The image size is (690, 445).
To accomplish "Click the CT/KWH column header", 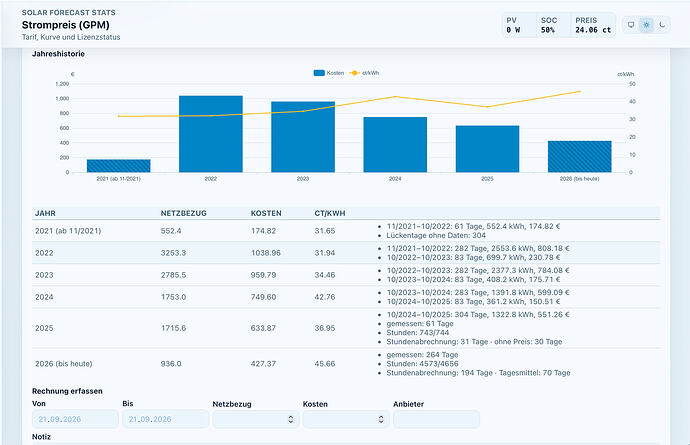I will click(x=330, y=213).
